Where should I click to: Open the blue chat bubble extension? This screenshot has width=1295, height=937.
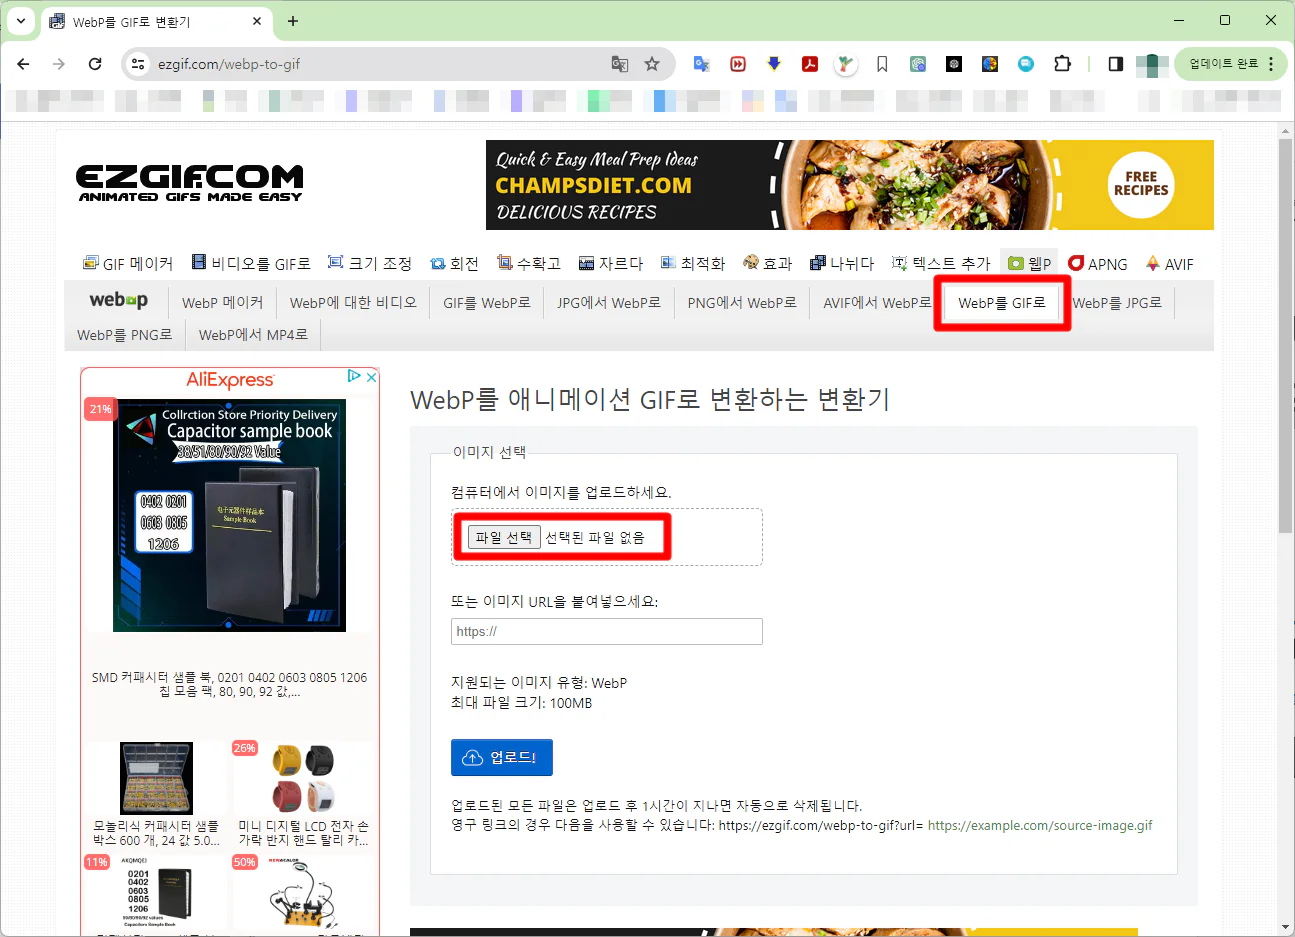pos(1026,64)
